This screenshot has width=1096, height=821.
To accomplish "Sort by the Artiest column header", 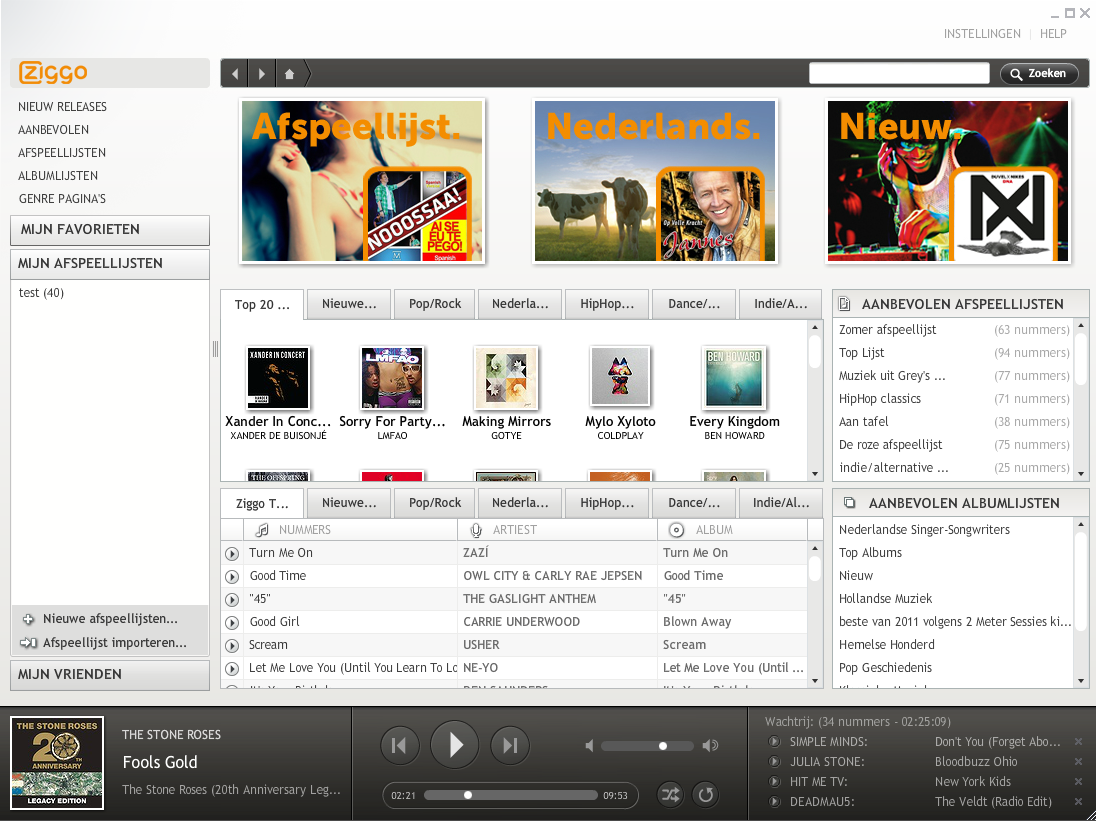I will [x=557, y=530].
